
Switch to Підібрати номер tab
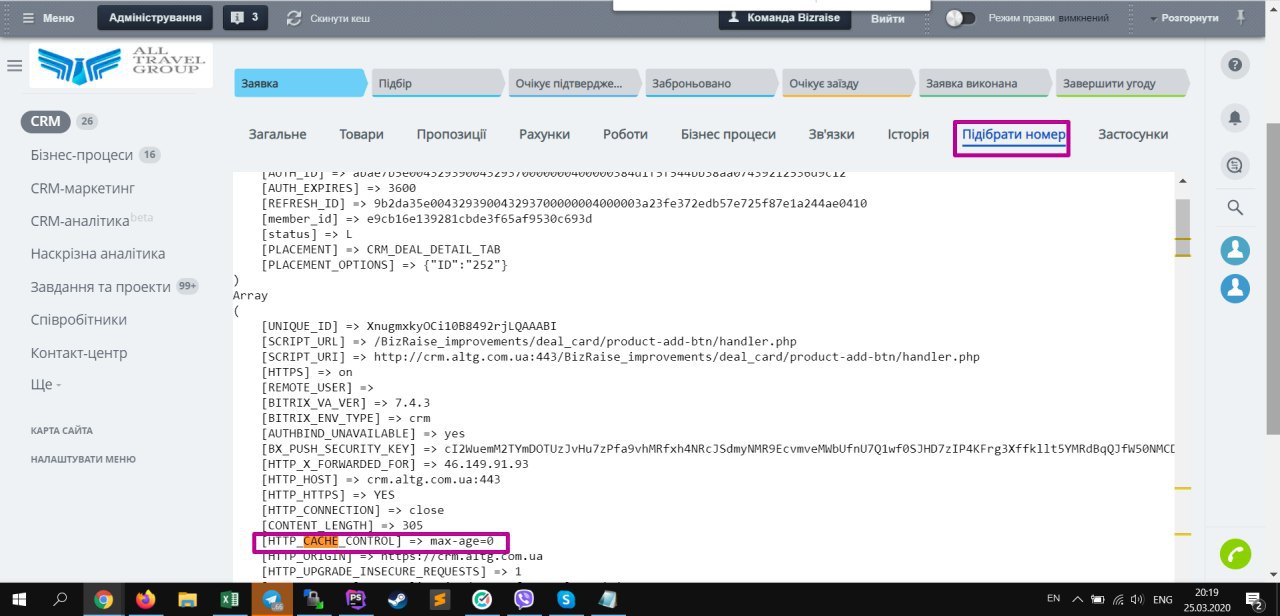coord(1013,134)
